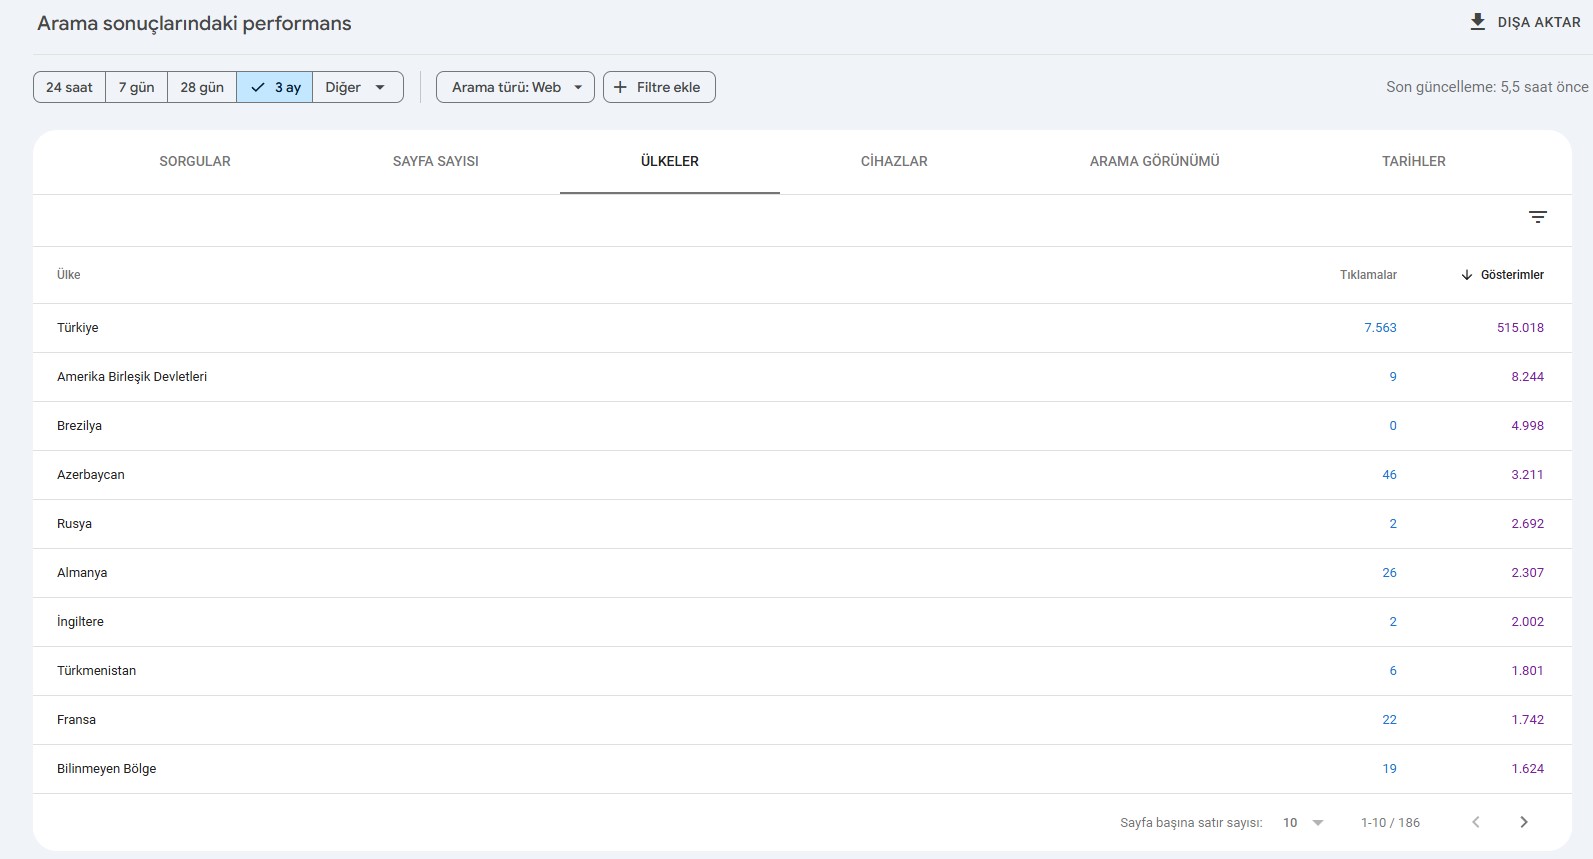The height and width of the screenshot is (859, 1593).
Task: Click Türkmenistan impressions value 1.801
Action: coord(1527,671)
